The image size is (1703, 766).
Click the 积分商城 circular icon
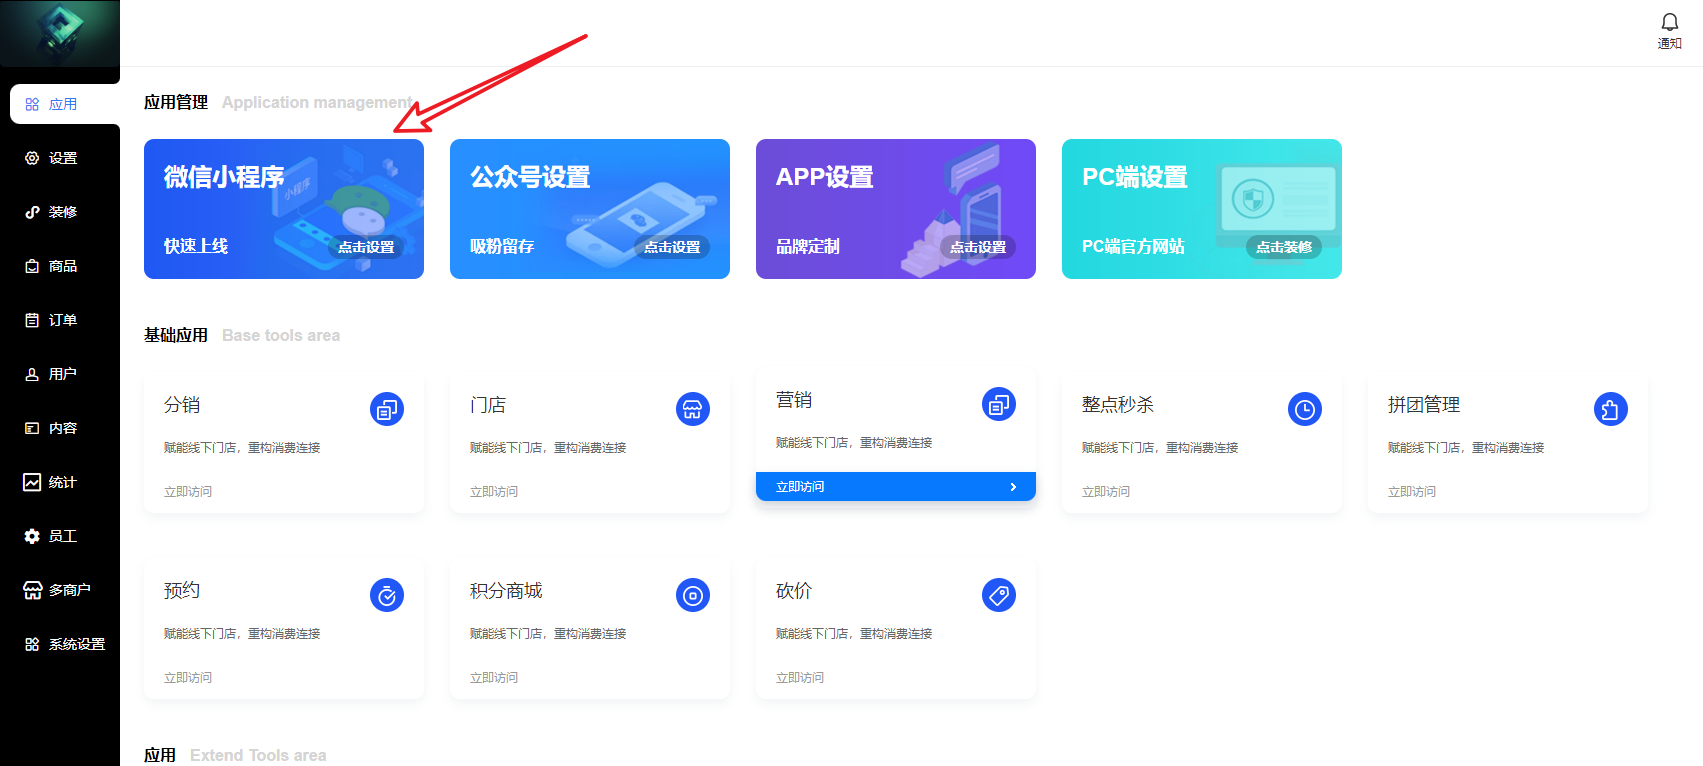tap(693, 595)
